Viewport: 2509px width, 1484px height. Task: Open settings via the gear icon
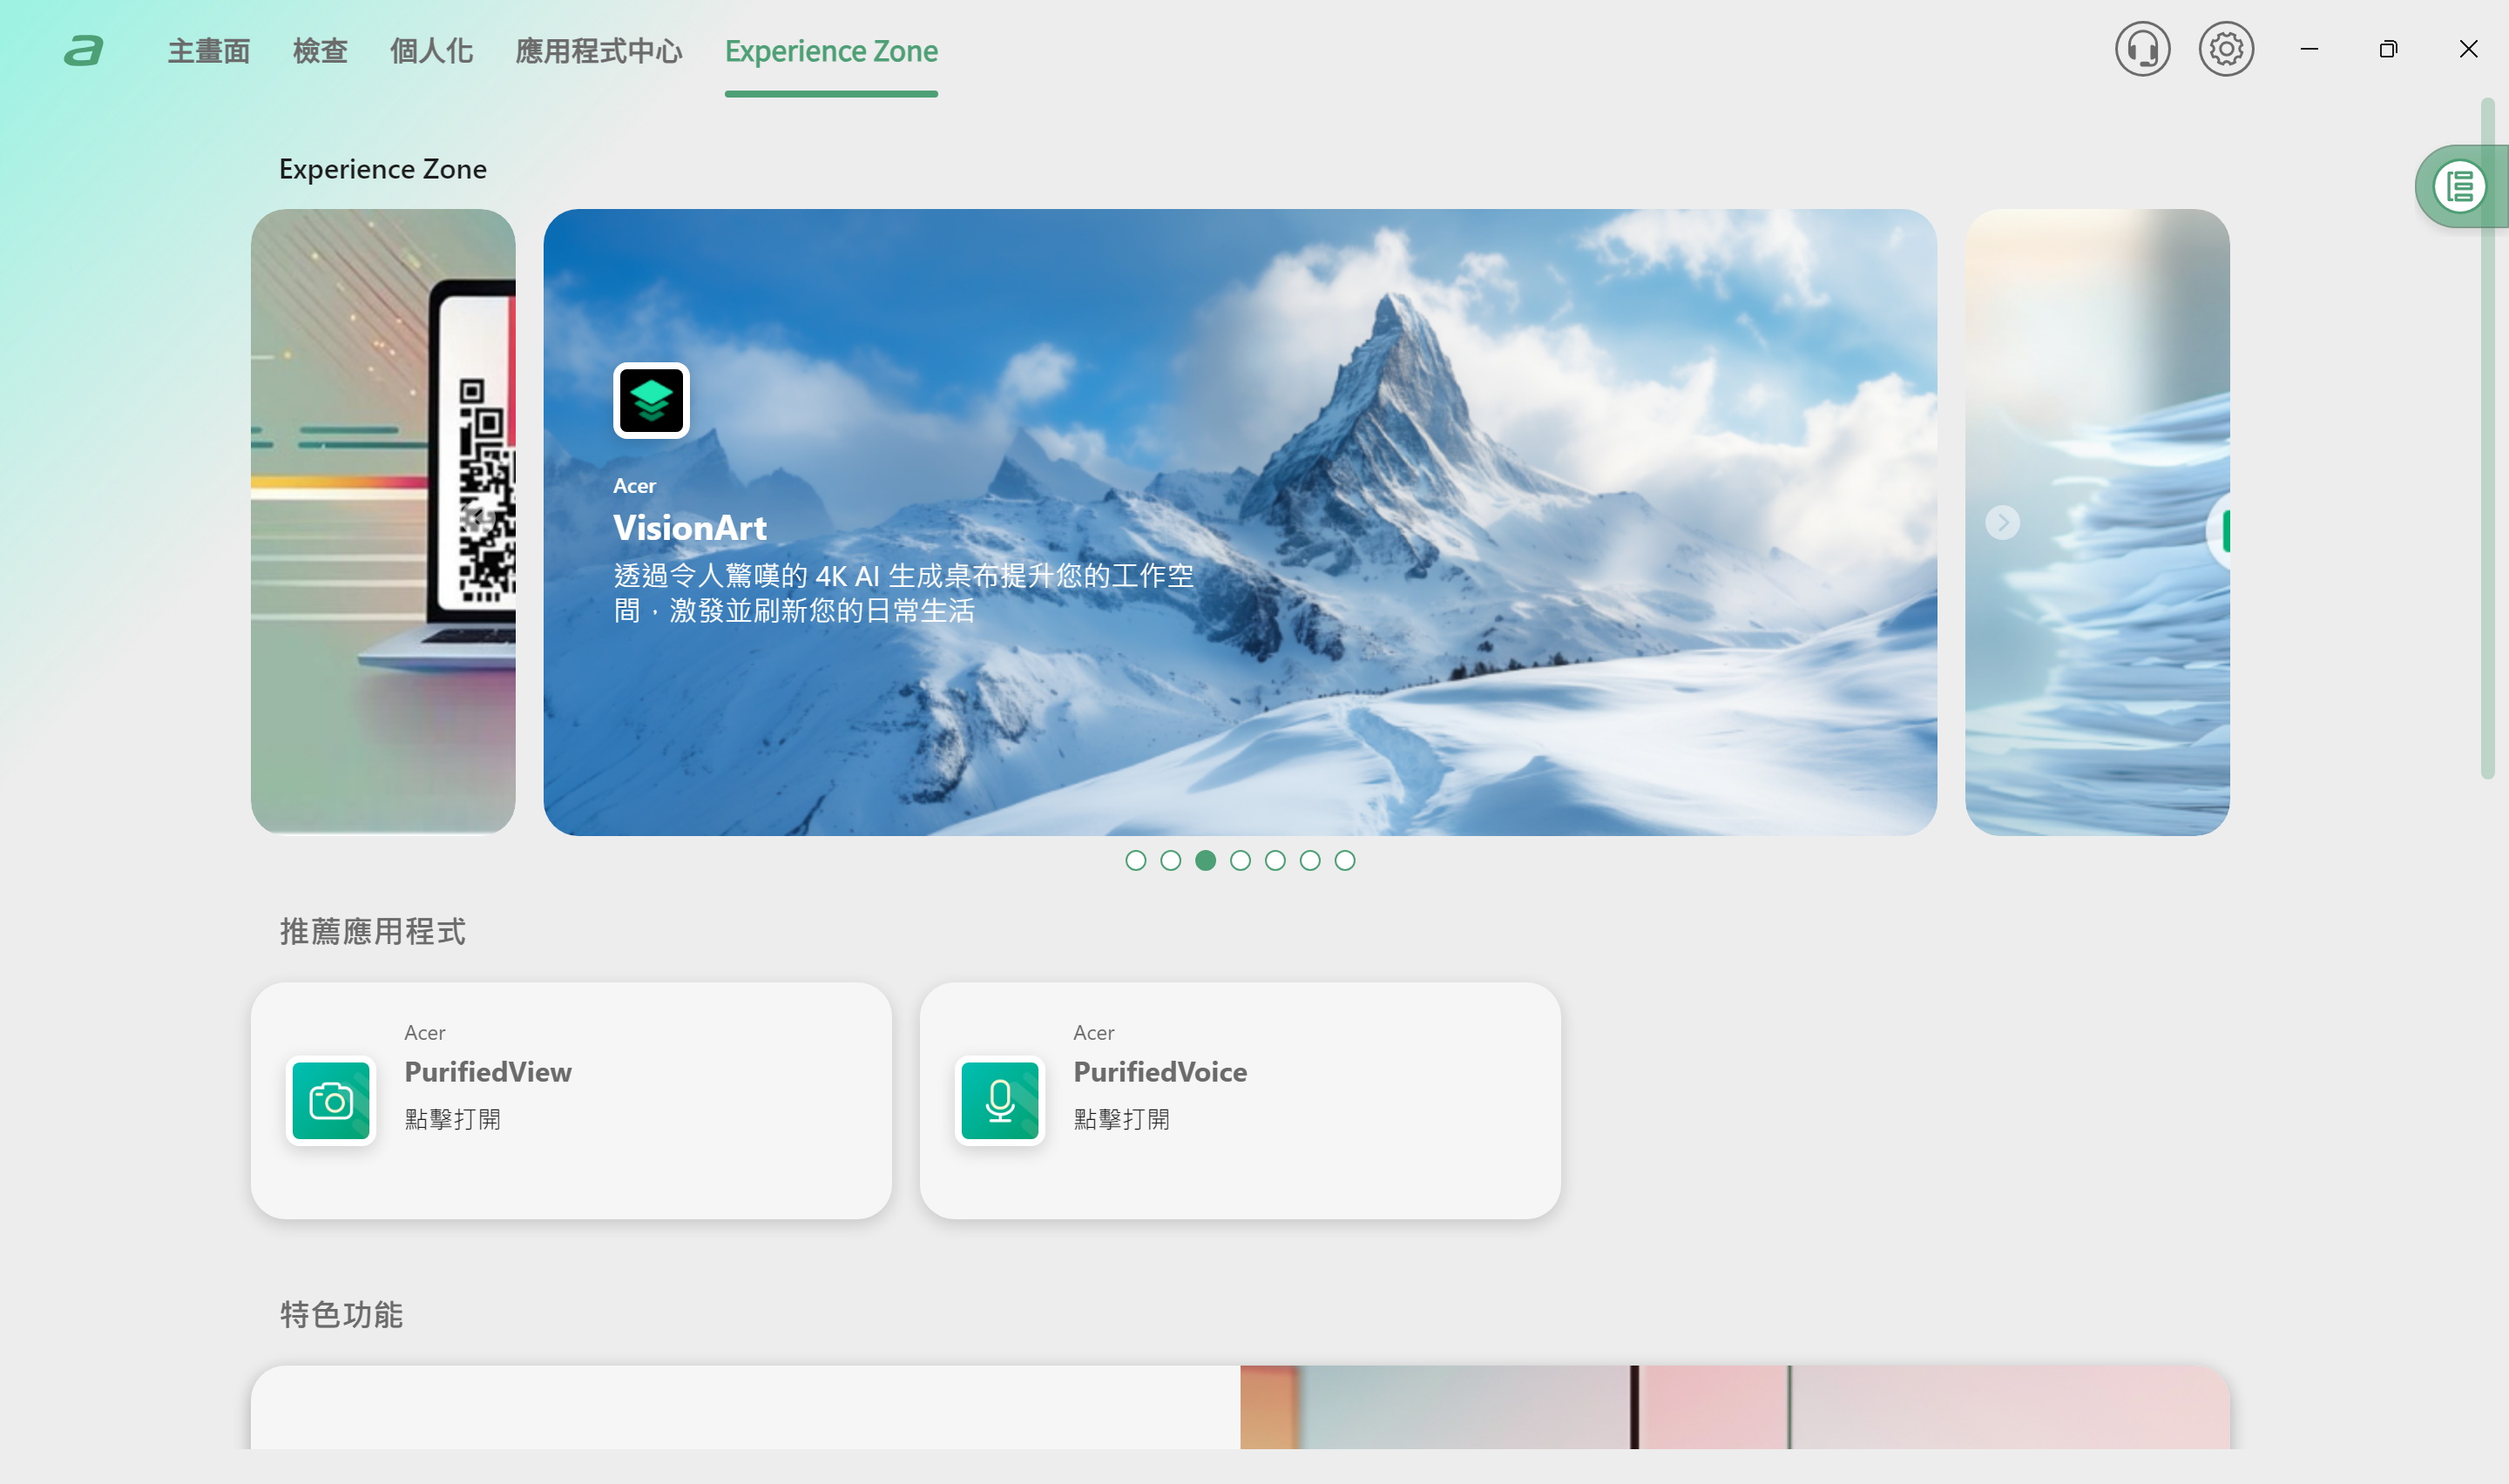(2225, 49)
